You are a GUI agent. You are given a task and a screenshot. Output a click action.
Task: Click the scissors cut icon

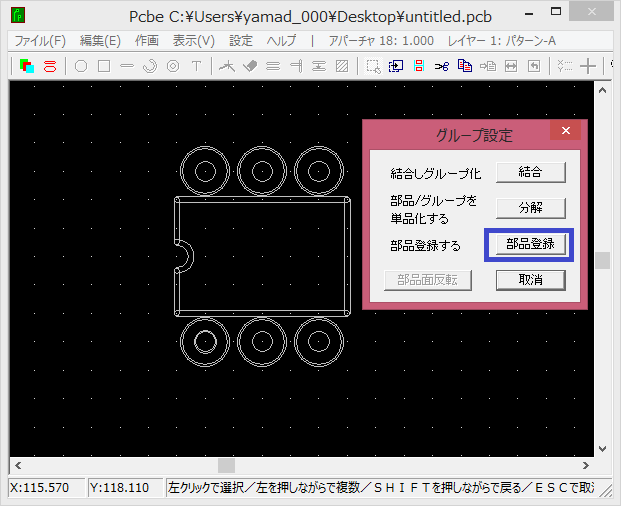(441, 66)
